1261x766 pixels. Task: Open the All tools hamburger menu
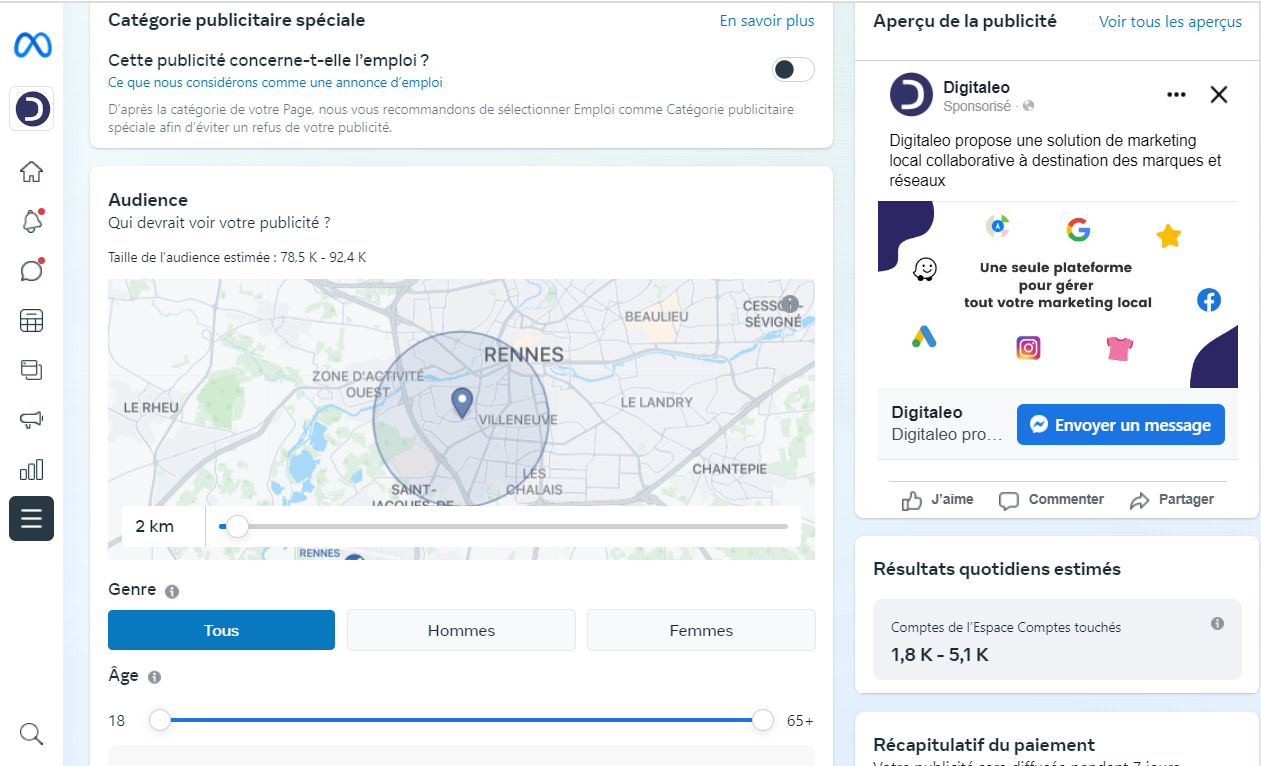click(x=31, y=518)
